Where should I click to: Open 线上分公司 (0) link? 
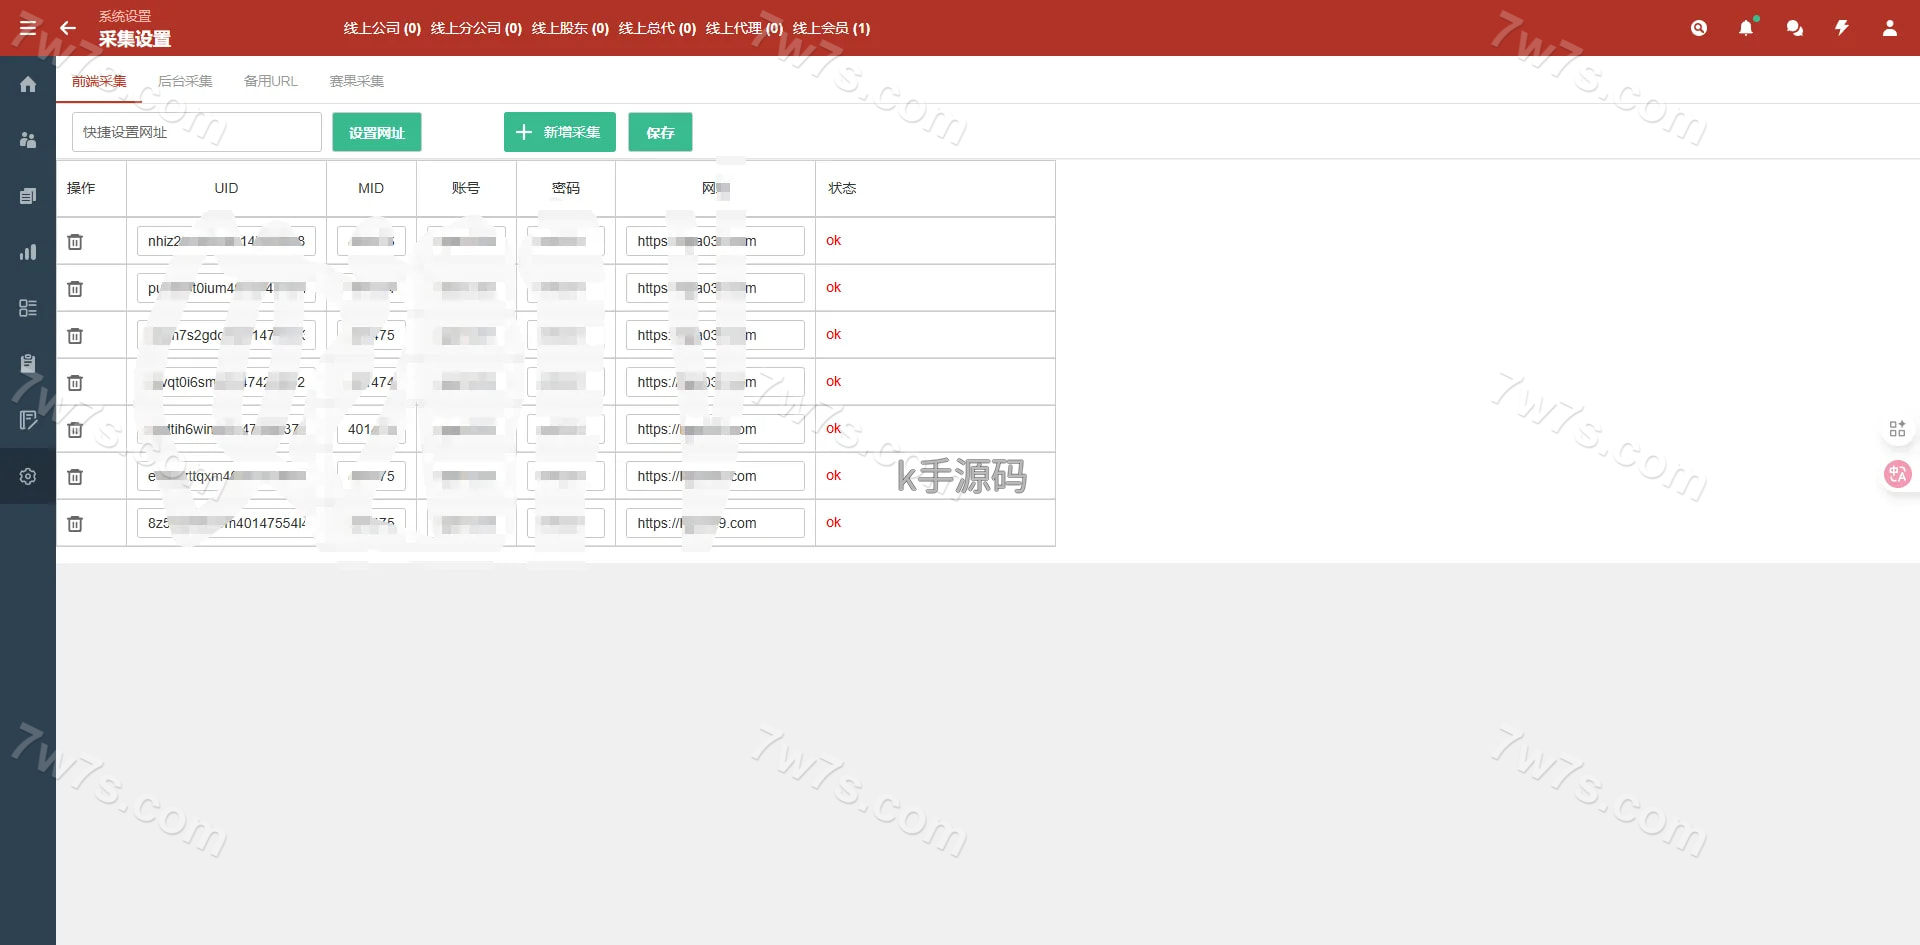tap(476, 28)
